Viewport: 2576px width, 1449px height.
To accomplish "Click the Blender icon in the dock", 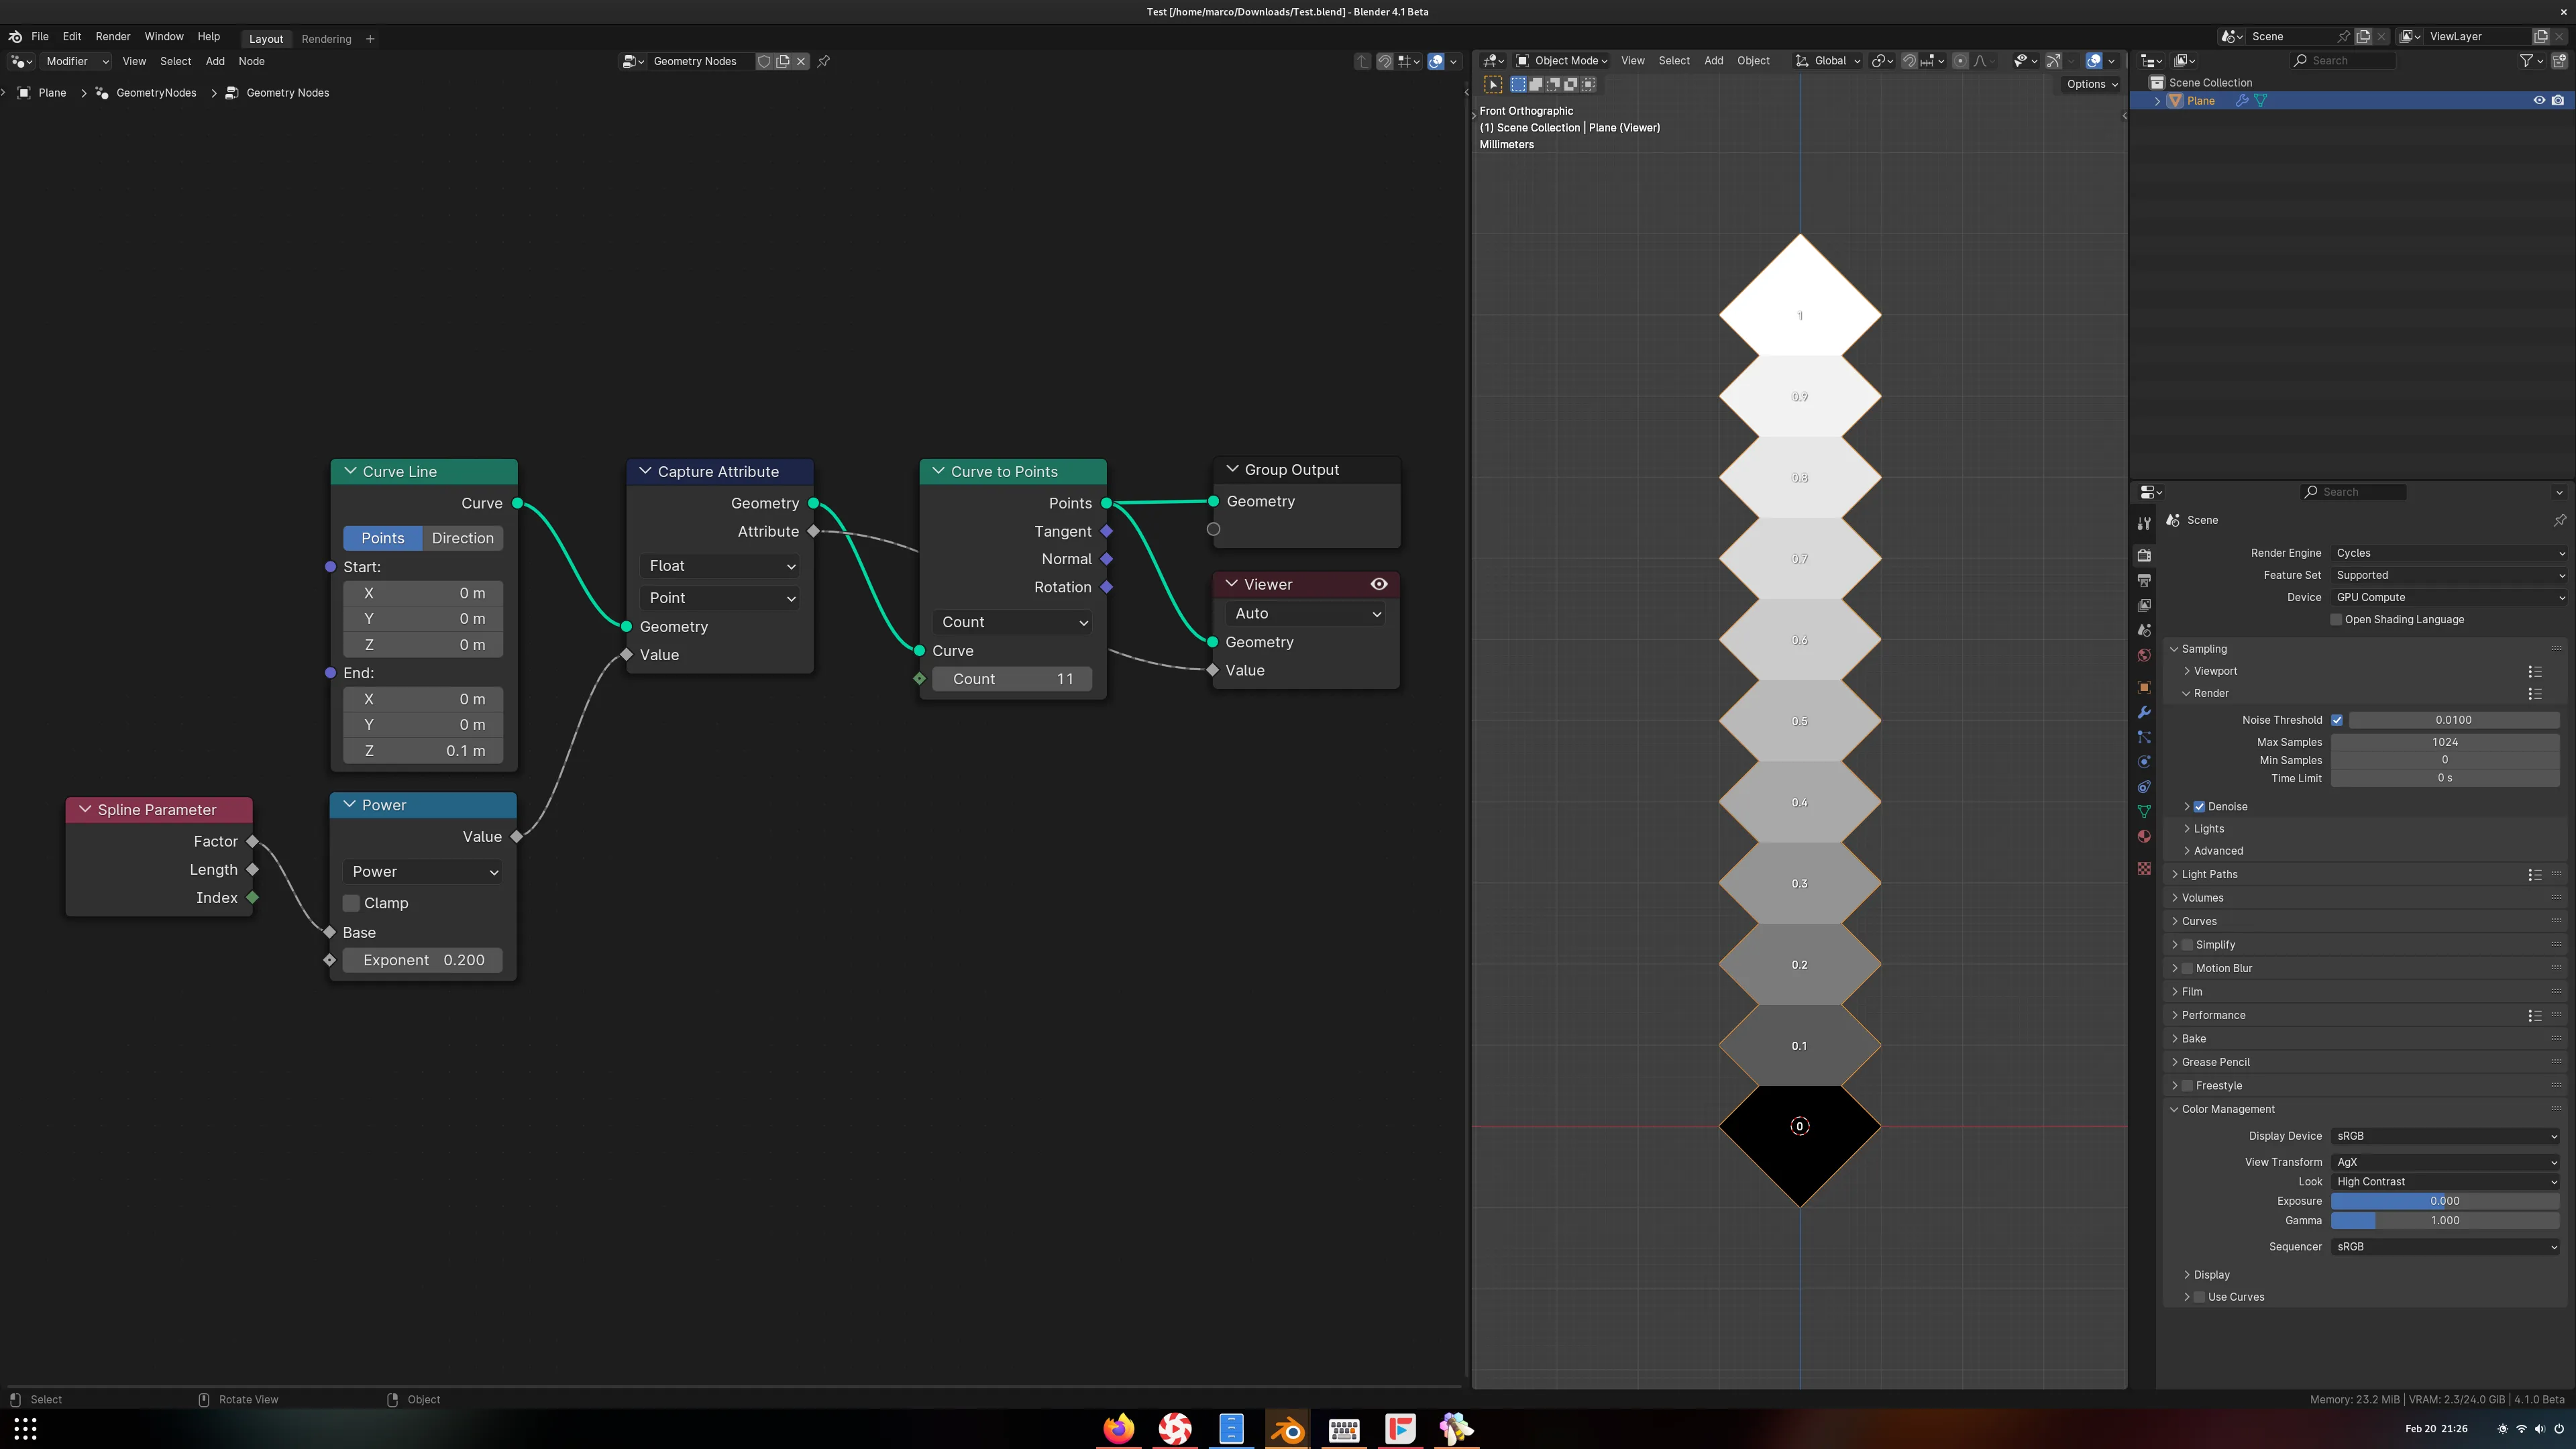I will click(x=1288, y=1429).
